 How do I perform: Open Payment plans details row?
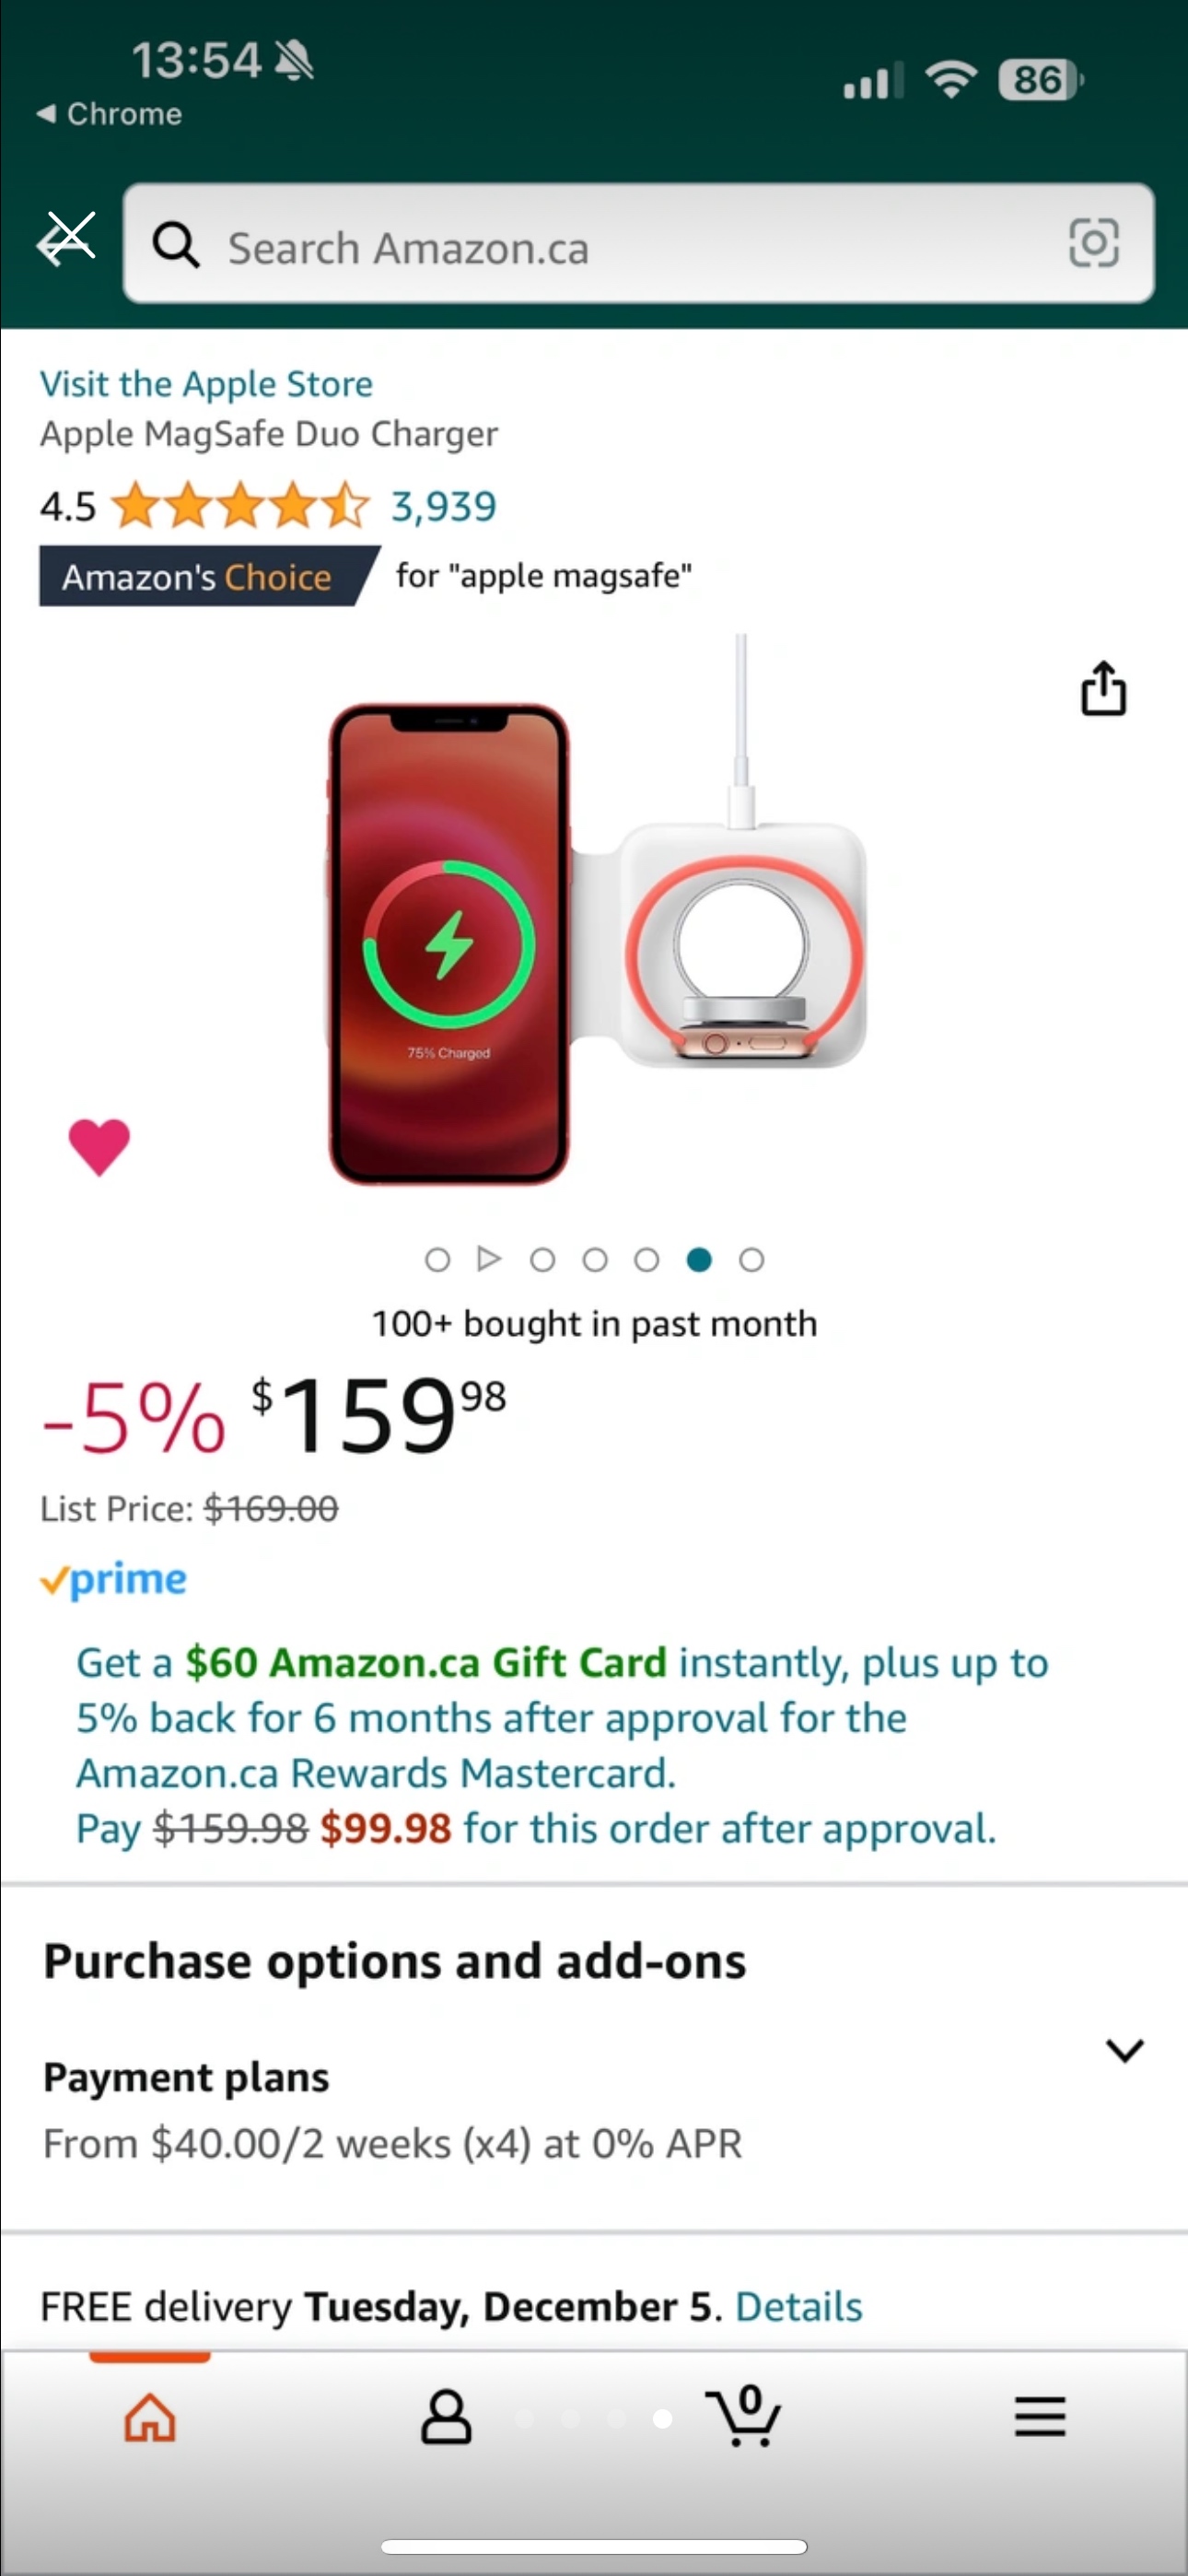tap(392, 2110)
